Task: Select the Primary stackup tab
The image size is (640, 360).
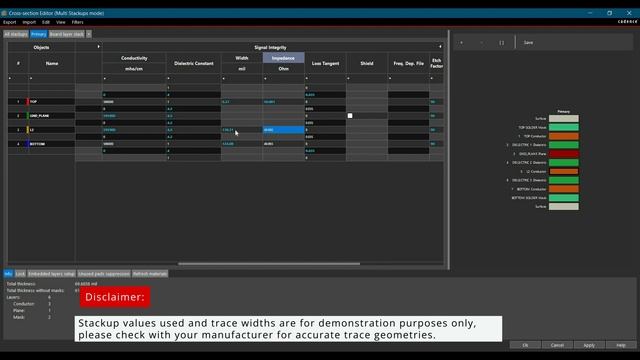Action: 39,34
